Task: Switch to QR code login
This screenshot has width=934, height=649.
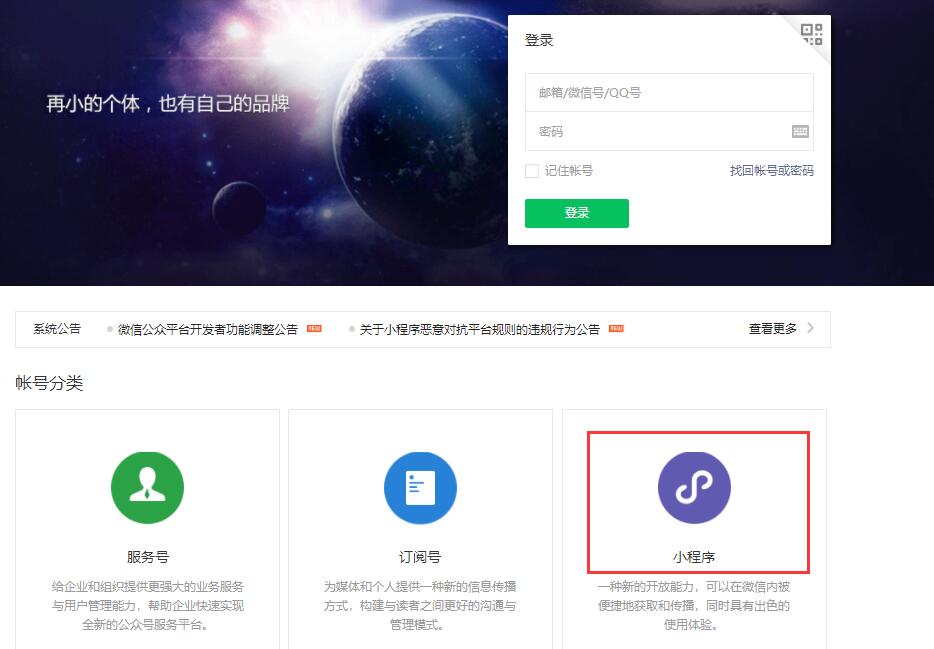Action: pyautogui.click(x=811, y=35)
